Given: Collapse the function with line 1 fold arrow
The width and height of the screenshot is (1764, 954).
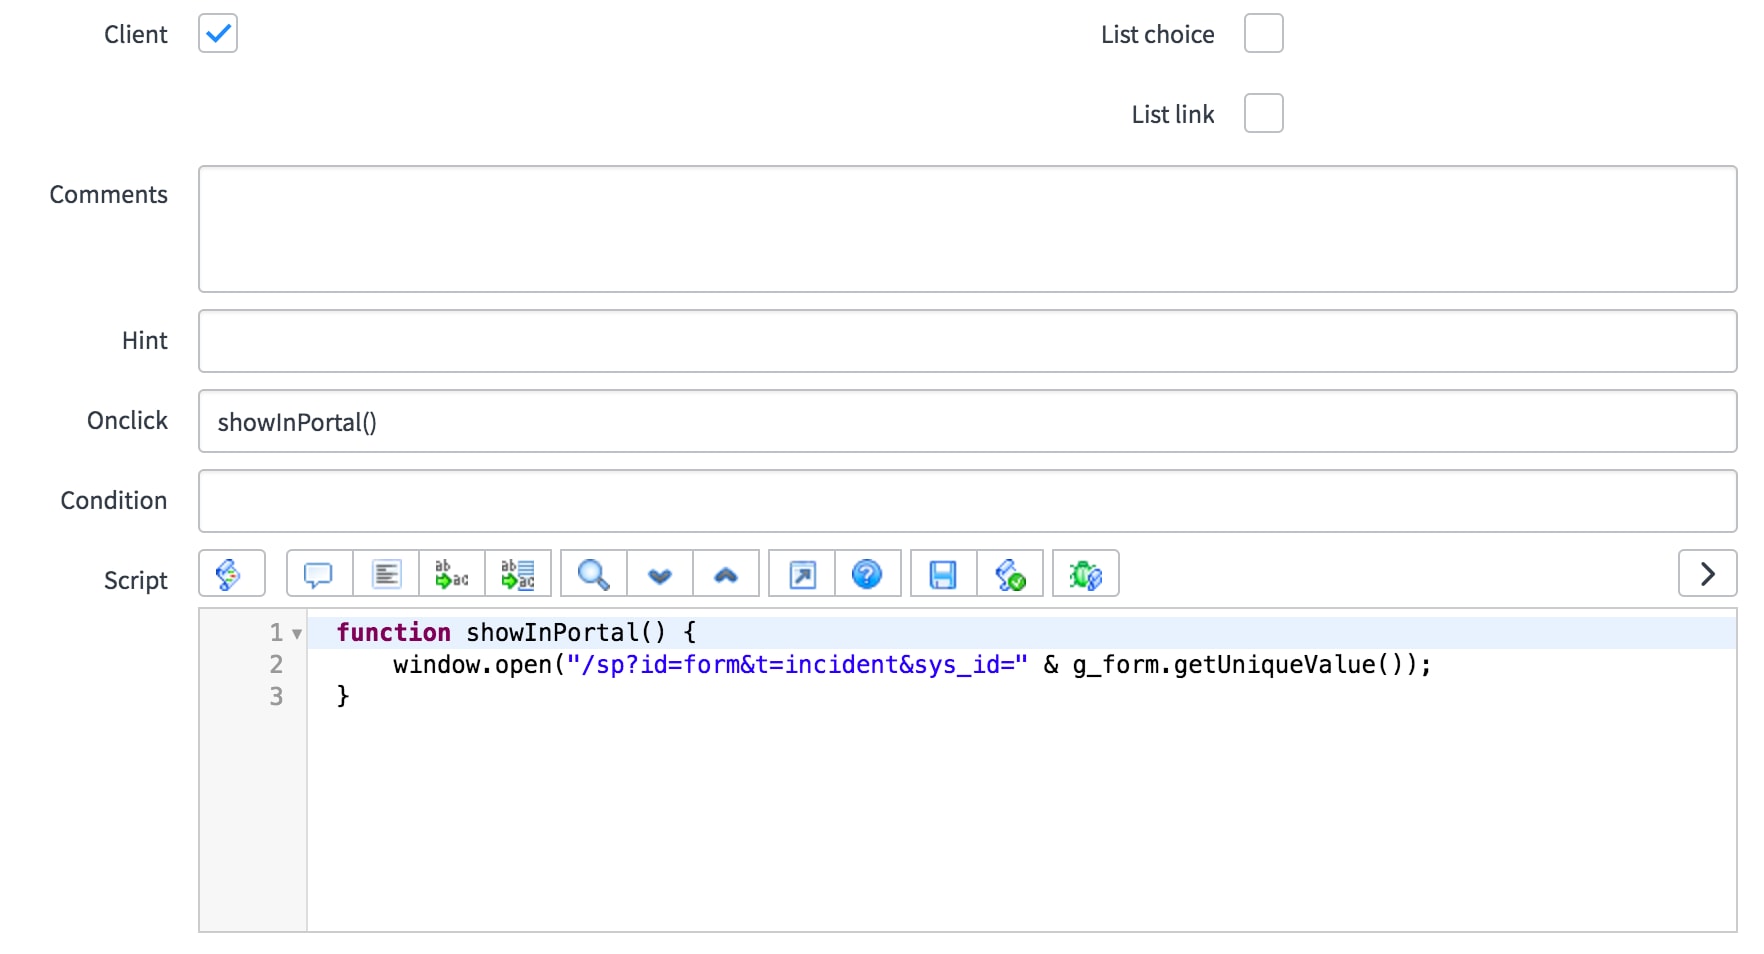Looking at the screenshot, I should 297,634.
